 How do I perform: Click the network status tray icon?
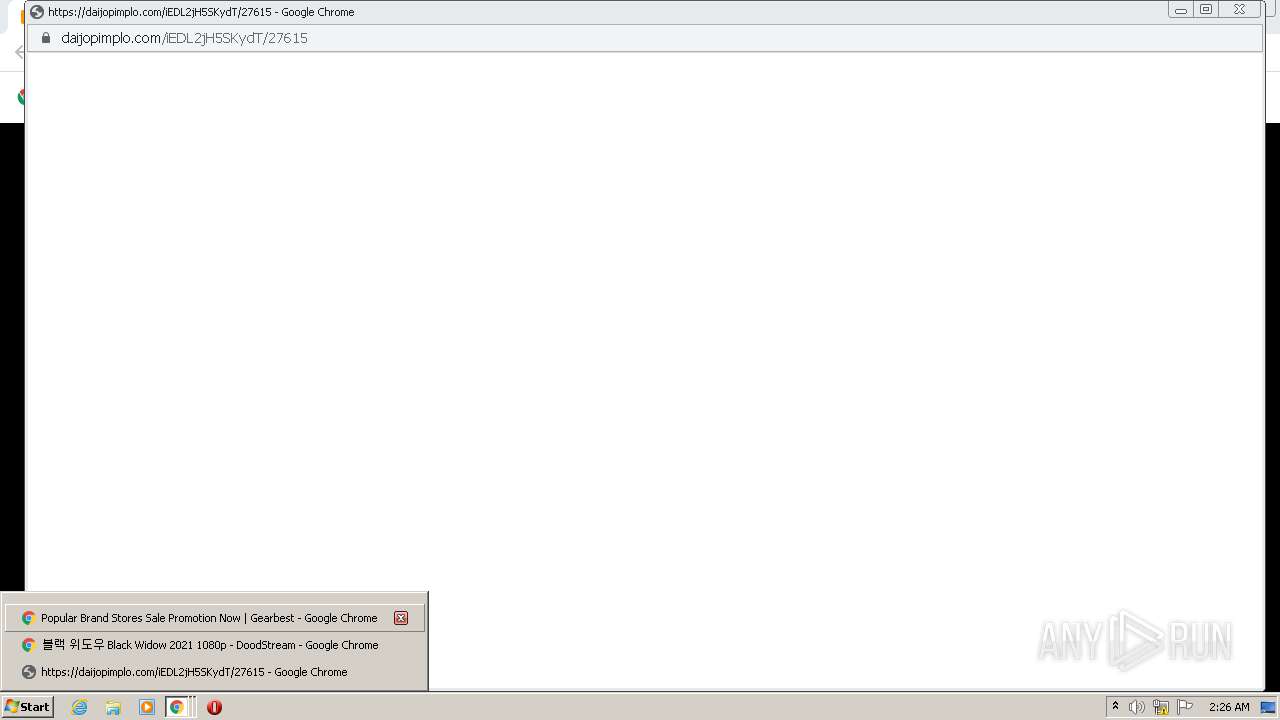coord(1160,707)
